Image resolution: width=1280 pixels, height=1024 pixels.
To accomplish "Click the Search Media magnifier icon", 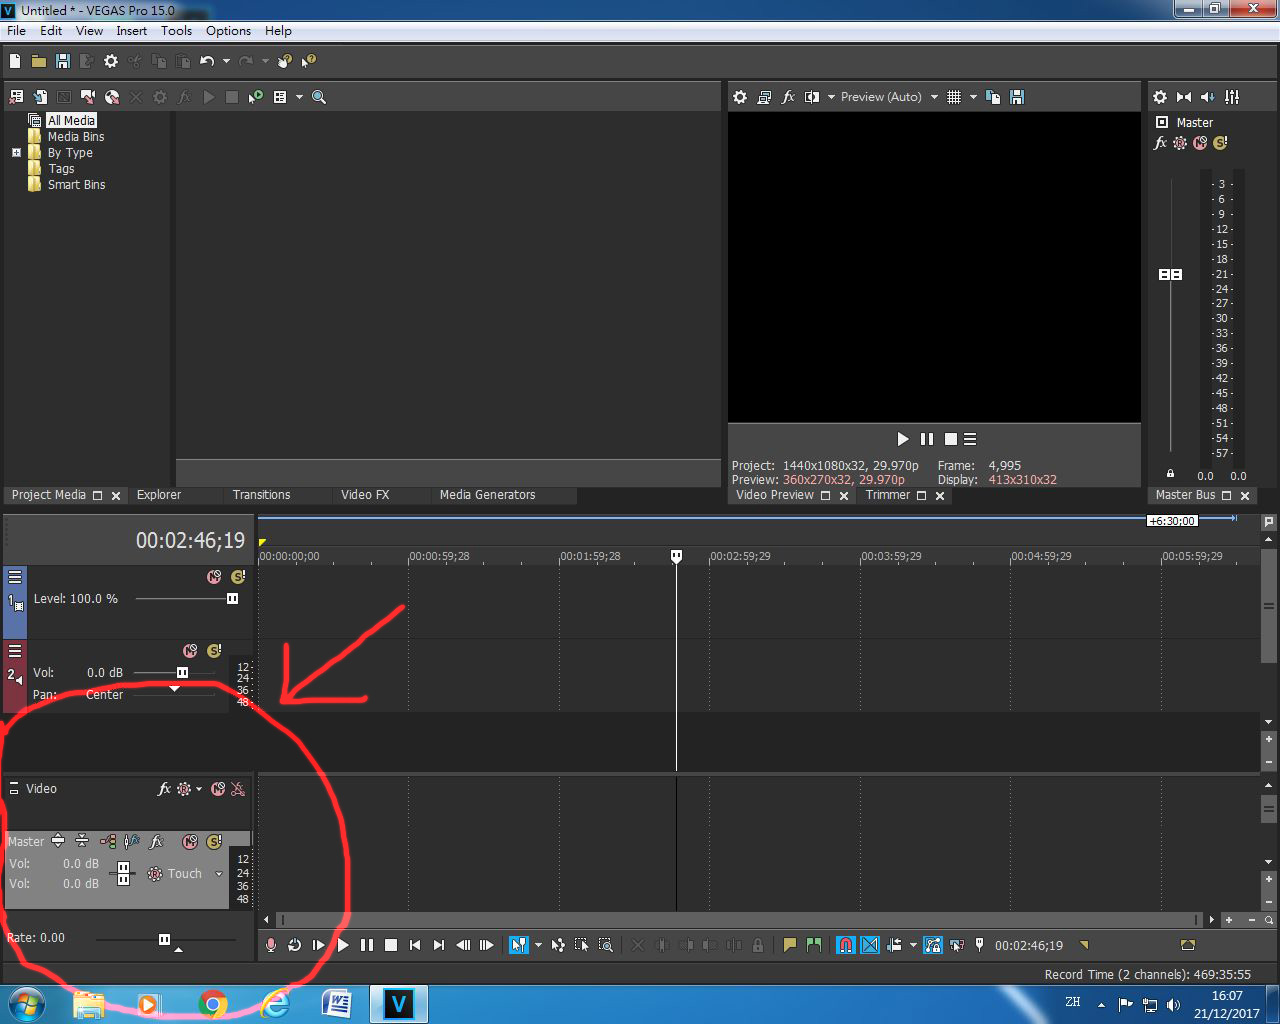I will point(319,97).
